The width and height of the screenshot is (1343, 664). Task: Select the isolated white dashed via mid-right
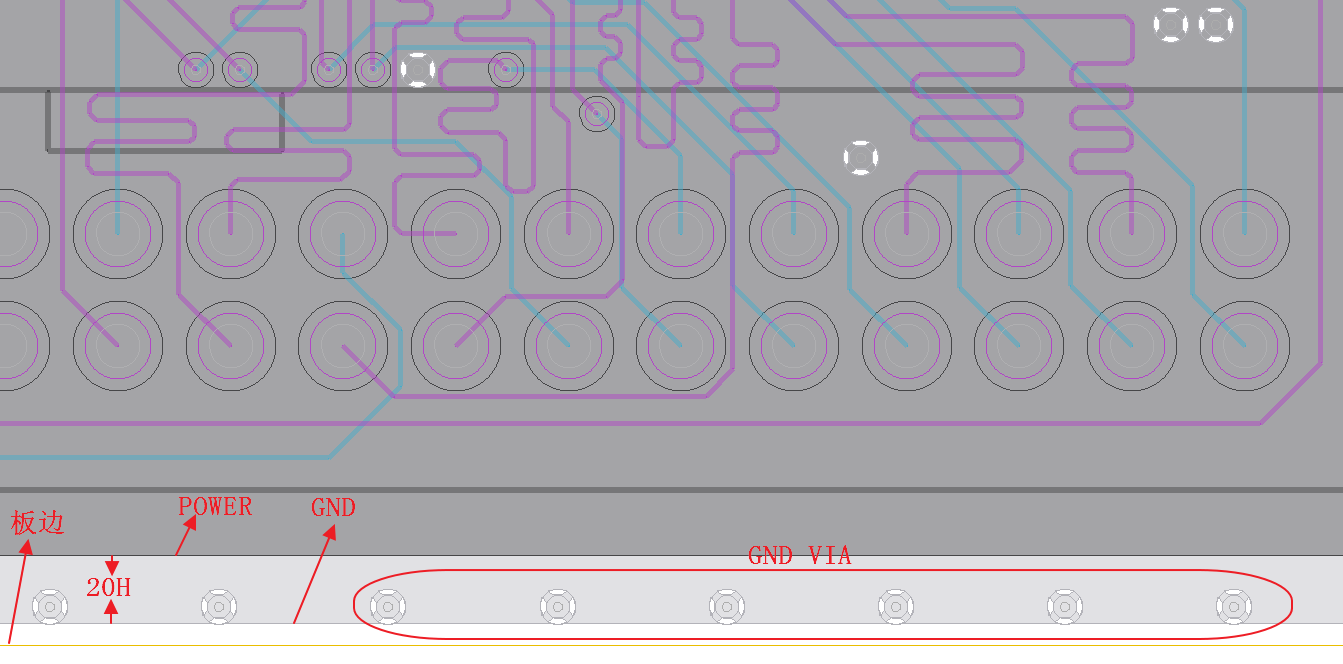860,157
